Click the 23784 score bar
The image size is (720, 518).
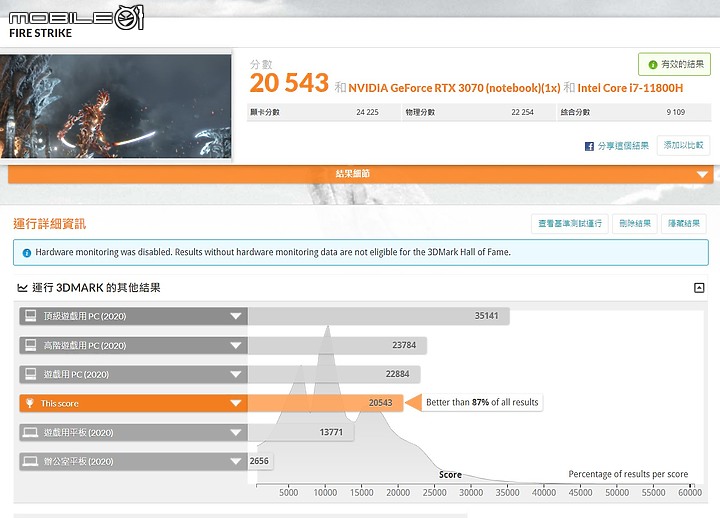coord(337,345)
